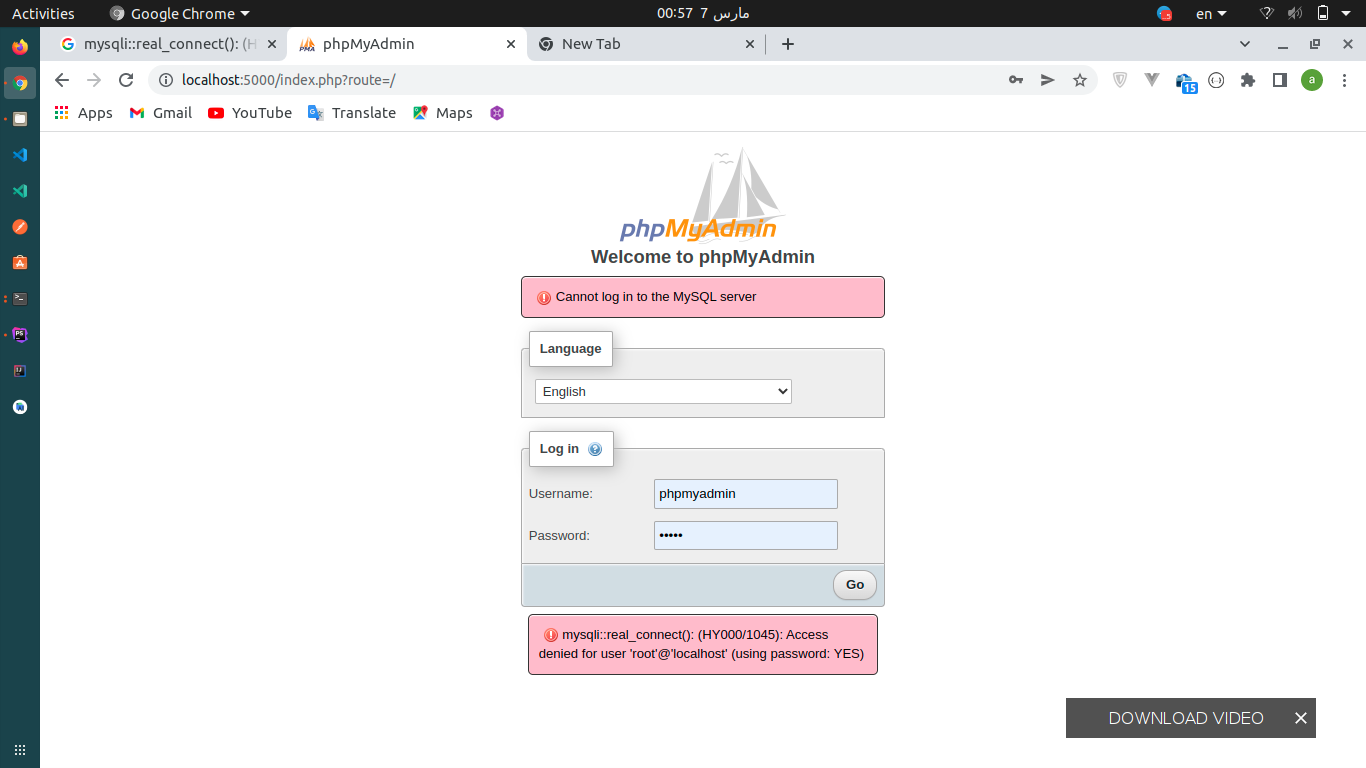
Task: Close the mysqli::real_connect tab
Action: tap(272, 44)
